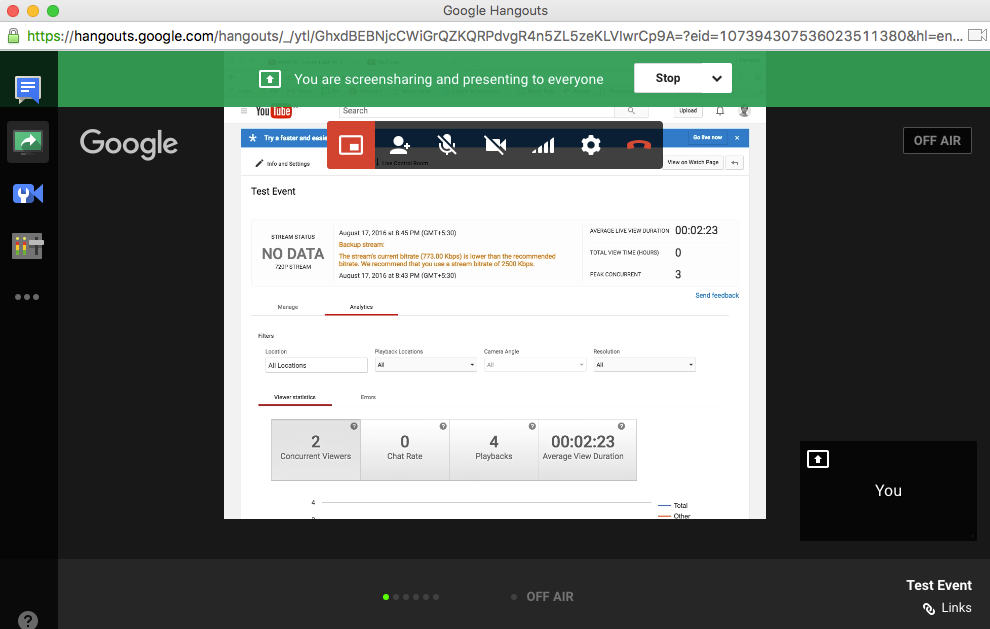
Task: Open YouTube account avatar
Action: pyautogui.click(x=744, y=111)
